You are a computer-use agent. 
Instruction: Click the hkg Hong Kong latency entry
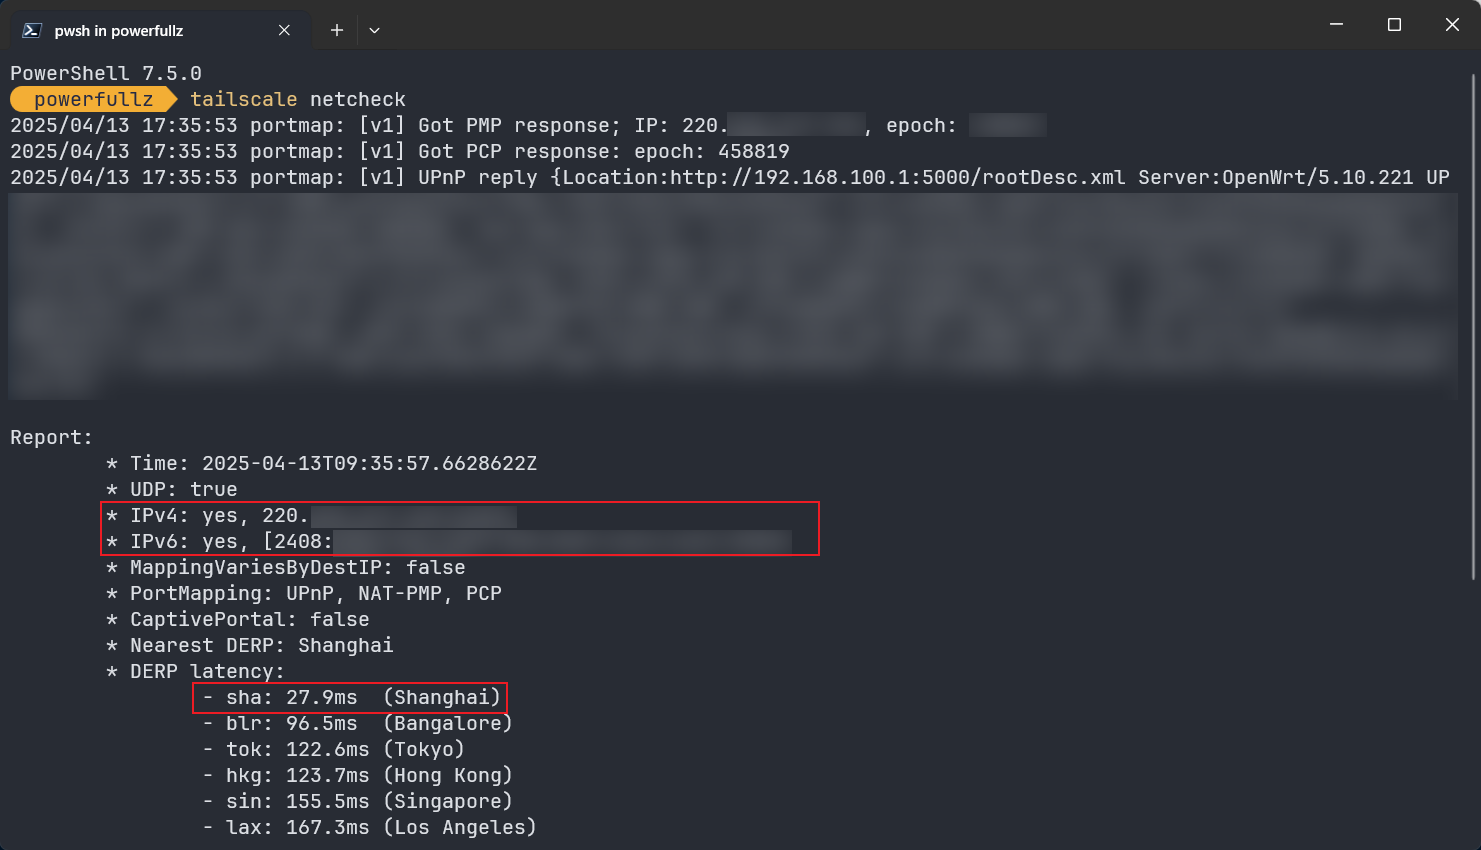[x=357, y=775]
